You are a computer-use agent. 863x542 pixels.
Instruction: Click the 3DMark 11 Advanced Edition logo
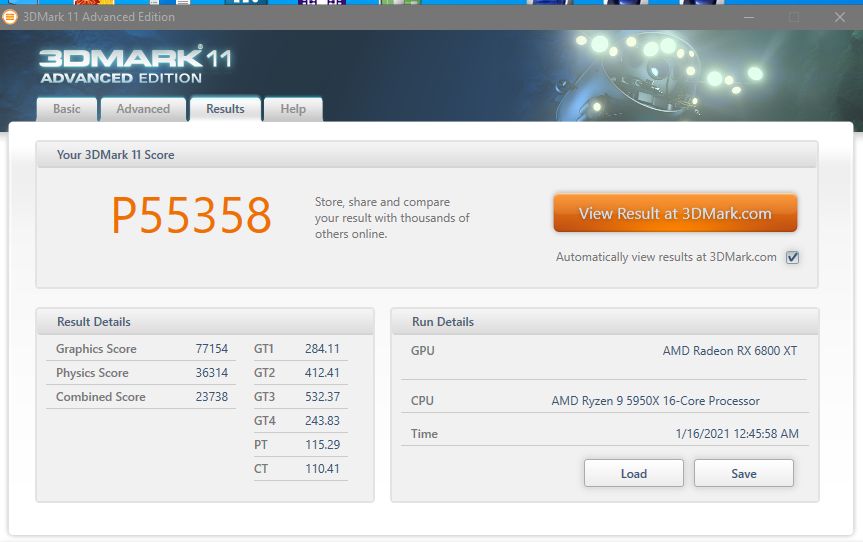(x=135, y=65)
